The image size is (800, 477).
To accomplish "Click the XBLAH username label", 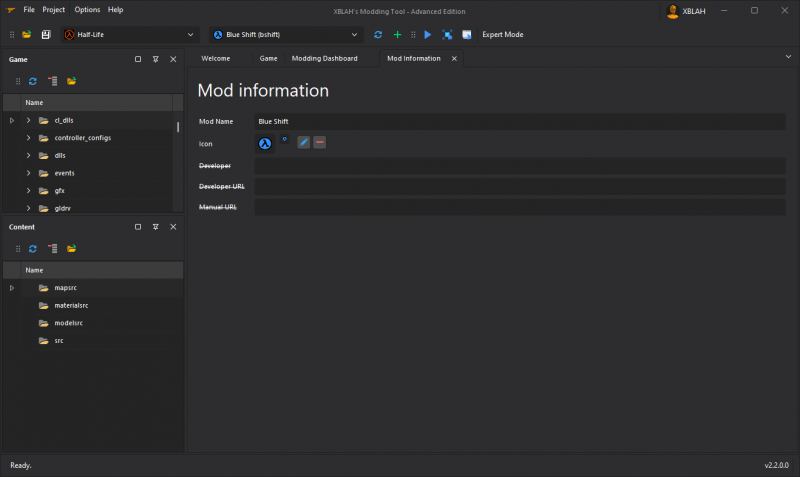I will click(x=694, y=11).
